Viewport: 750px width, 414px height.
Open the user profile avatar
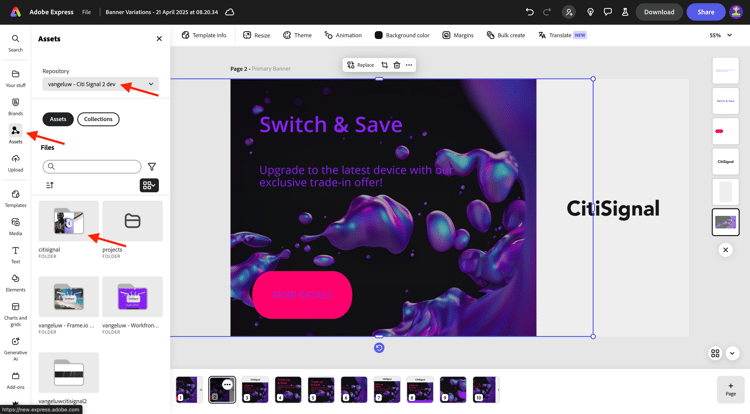736,12
